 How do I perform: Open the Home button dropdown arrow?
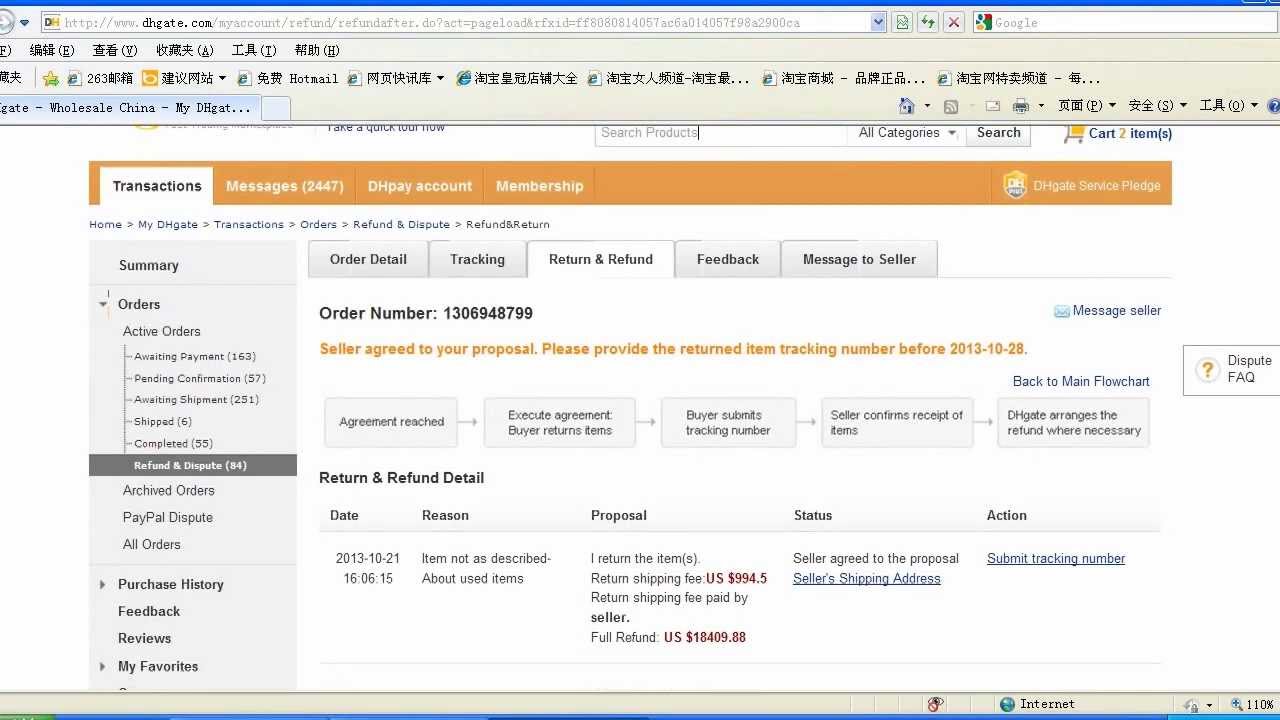click(927, 106)
